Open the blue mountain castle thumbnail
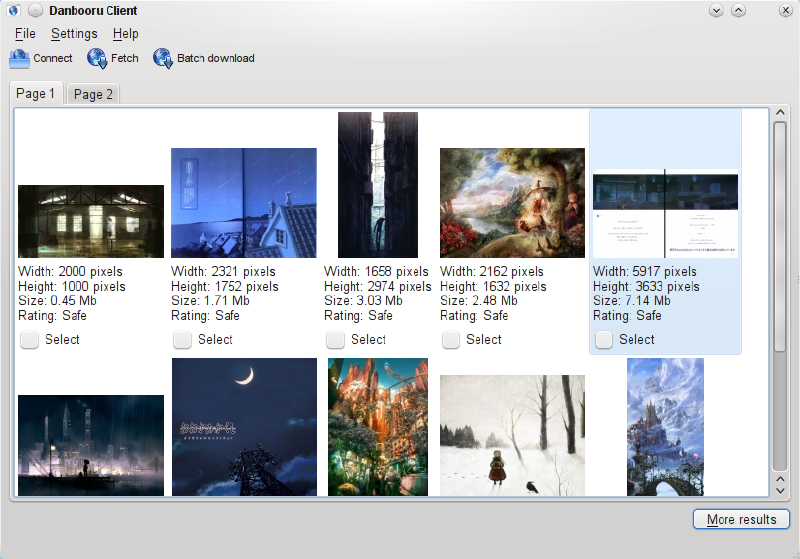This screenshot has height=559, width=800. [x=665, y=427]
